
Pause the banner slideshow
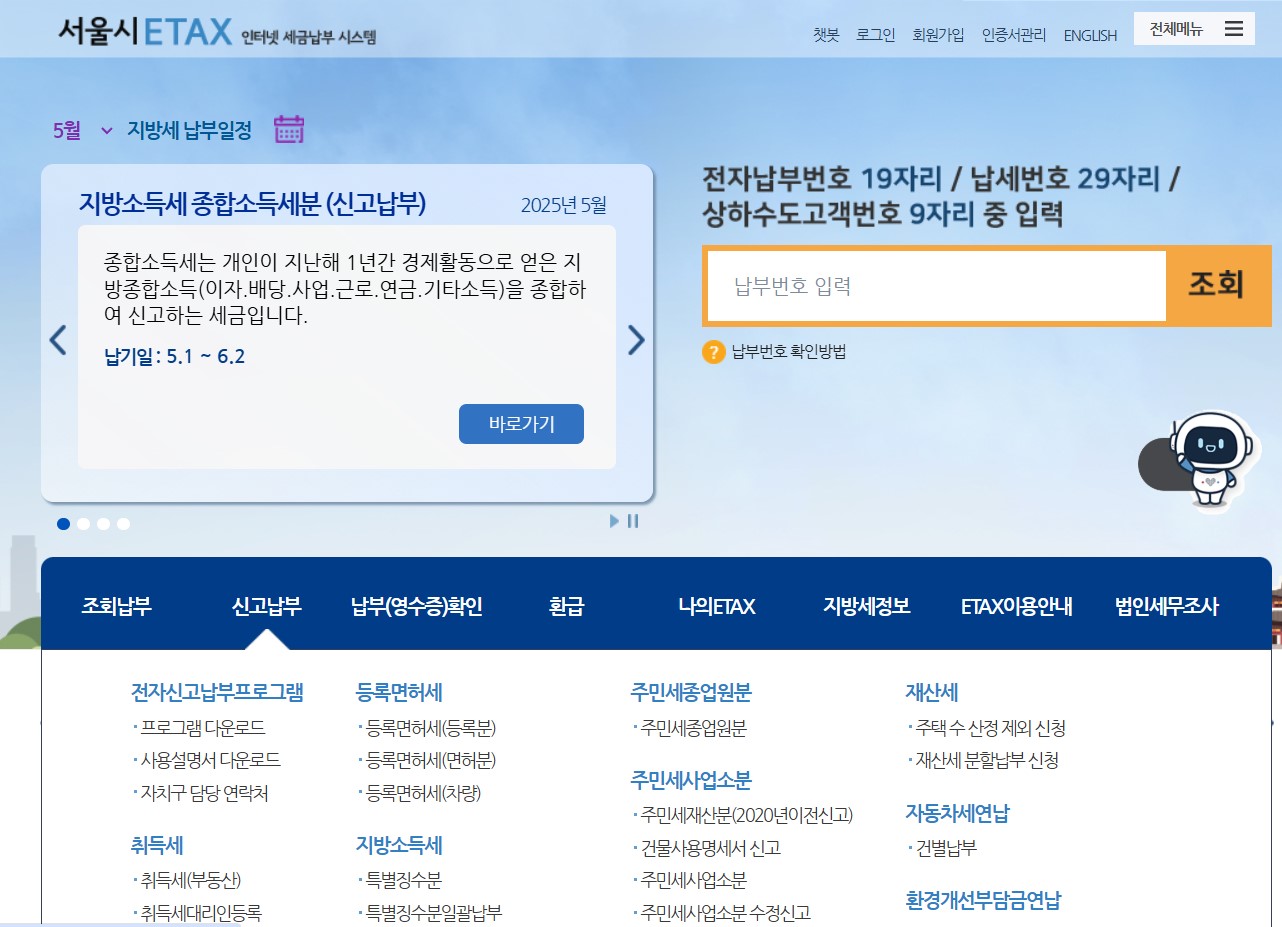click(631, 521)
